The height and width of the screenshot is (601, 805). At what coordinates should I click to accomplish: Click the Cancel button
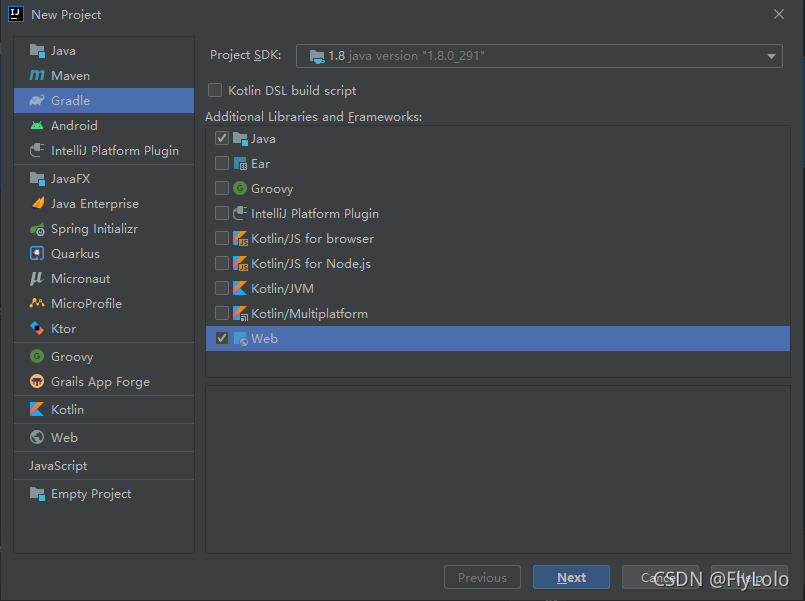660,577
